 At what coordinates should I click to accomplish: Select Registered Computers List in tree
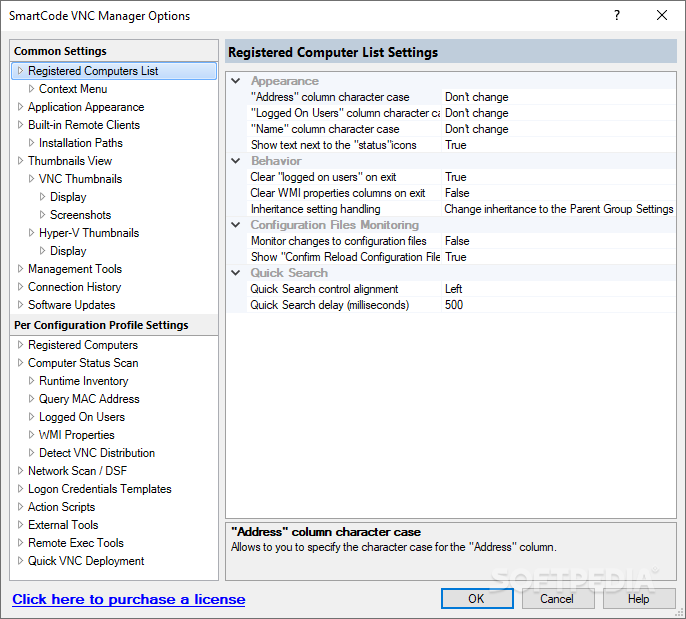93,71
